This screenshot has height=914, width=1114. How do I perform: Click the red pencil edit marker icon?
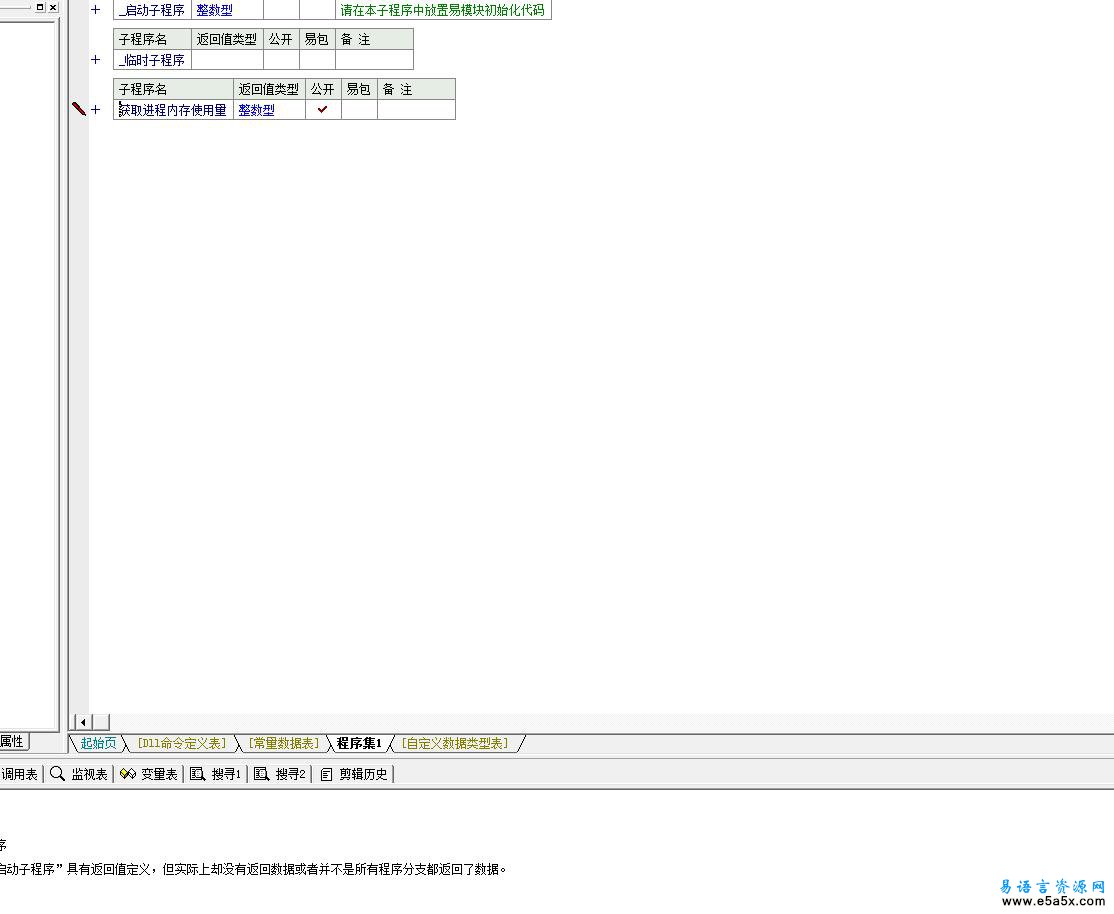point(79,109)
